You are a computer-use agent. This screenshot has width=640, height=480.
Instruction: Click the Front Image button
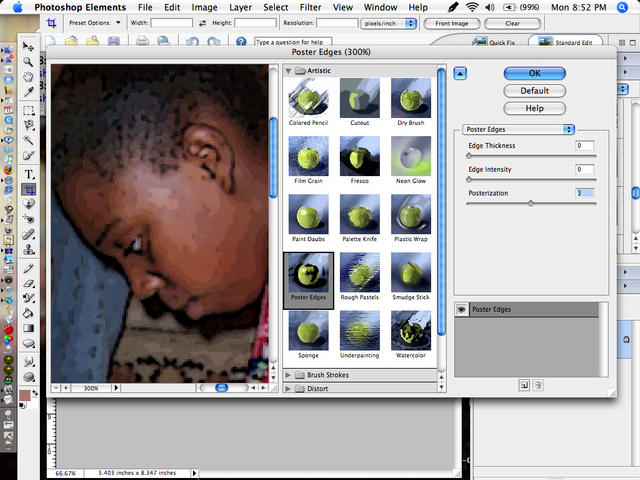pyautogui.click(x=451, y=24)
